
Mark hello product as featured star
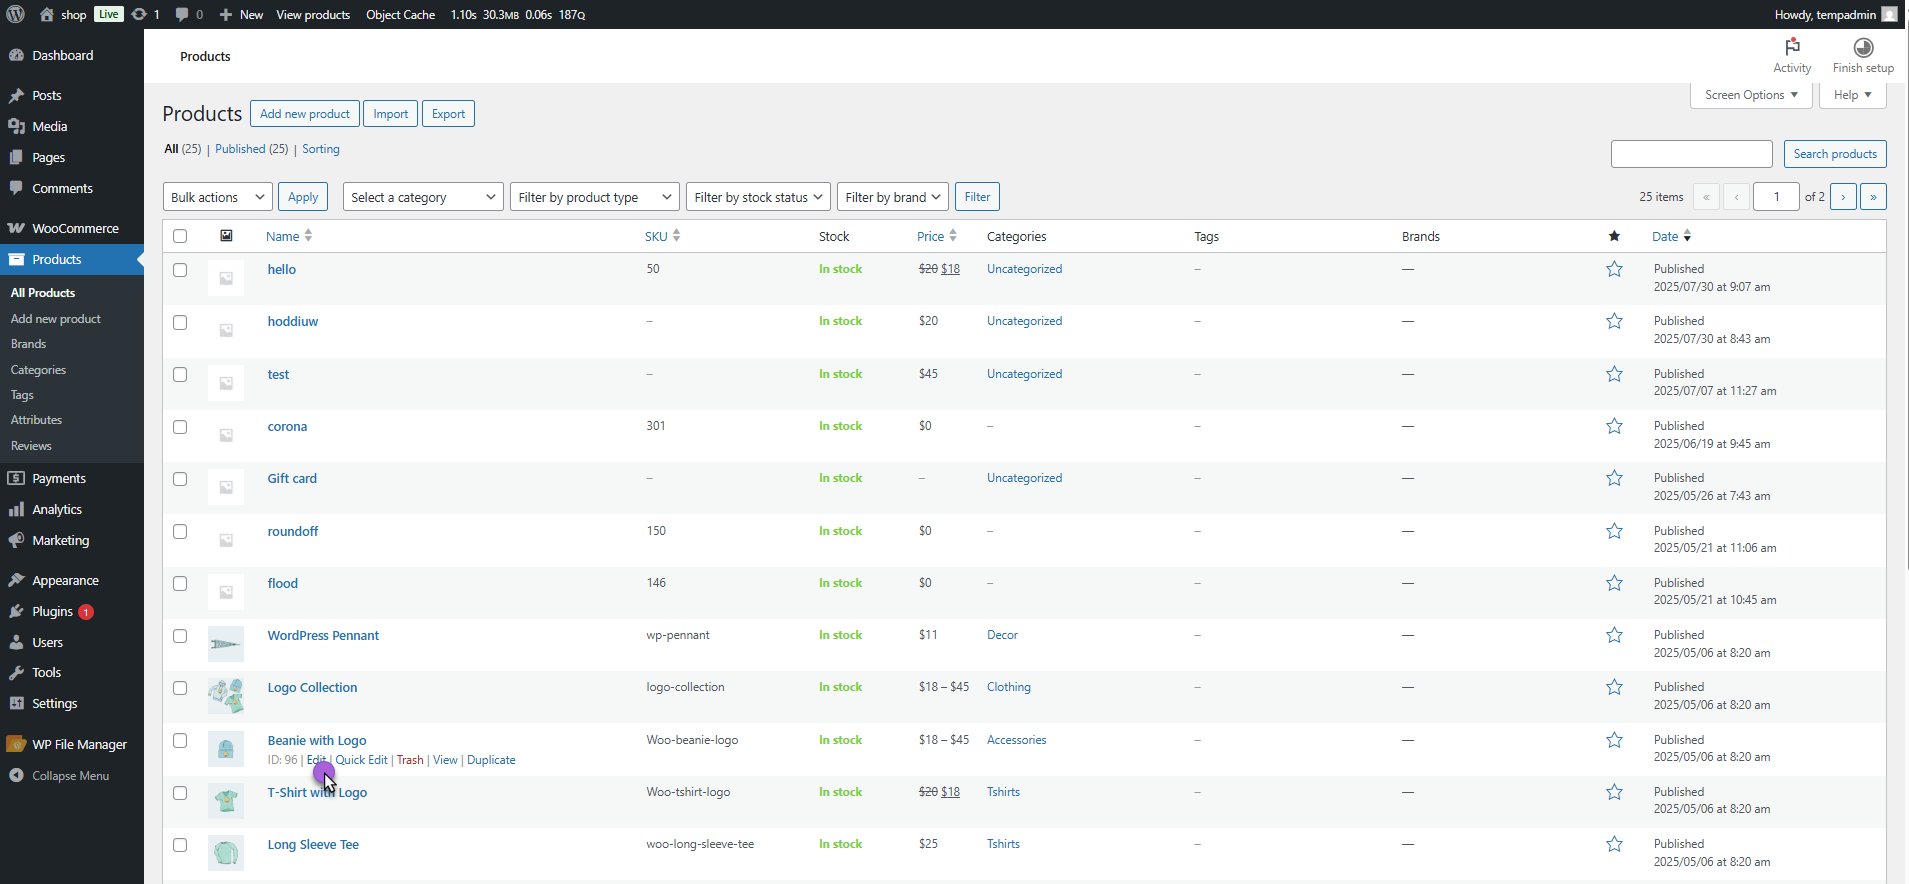pyautogui.click(x=1614, y=269)
